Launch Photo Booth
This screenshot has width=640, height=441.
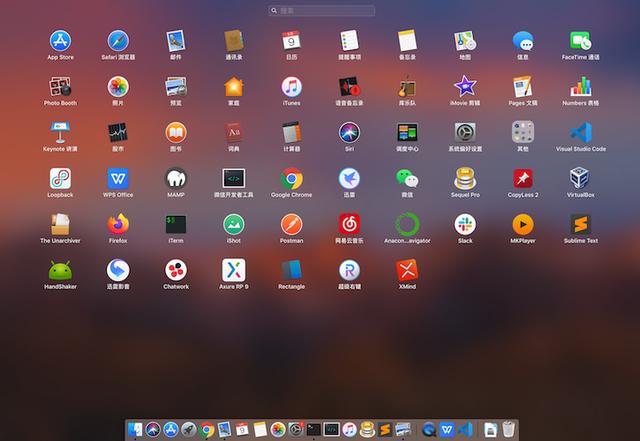[x=60, y=87]
